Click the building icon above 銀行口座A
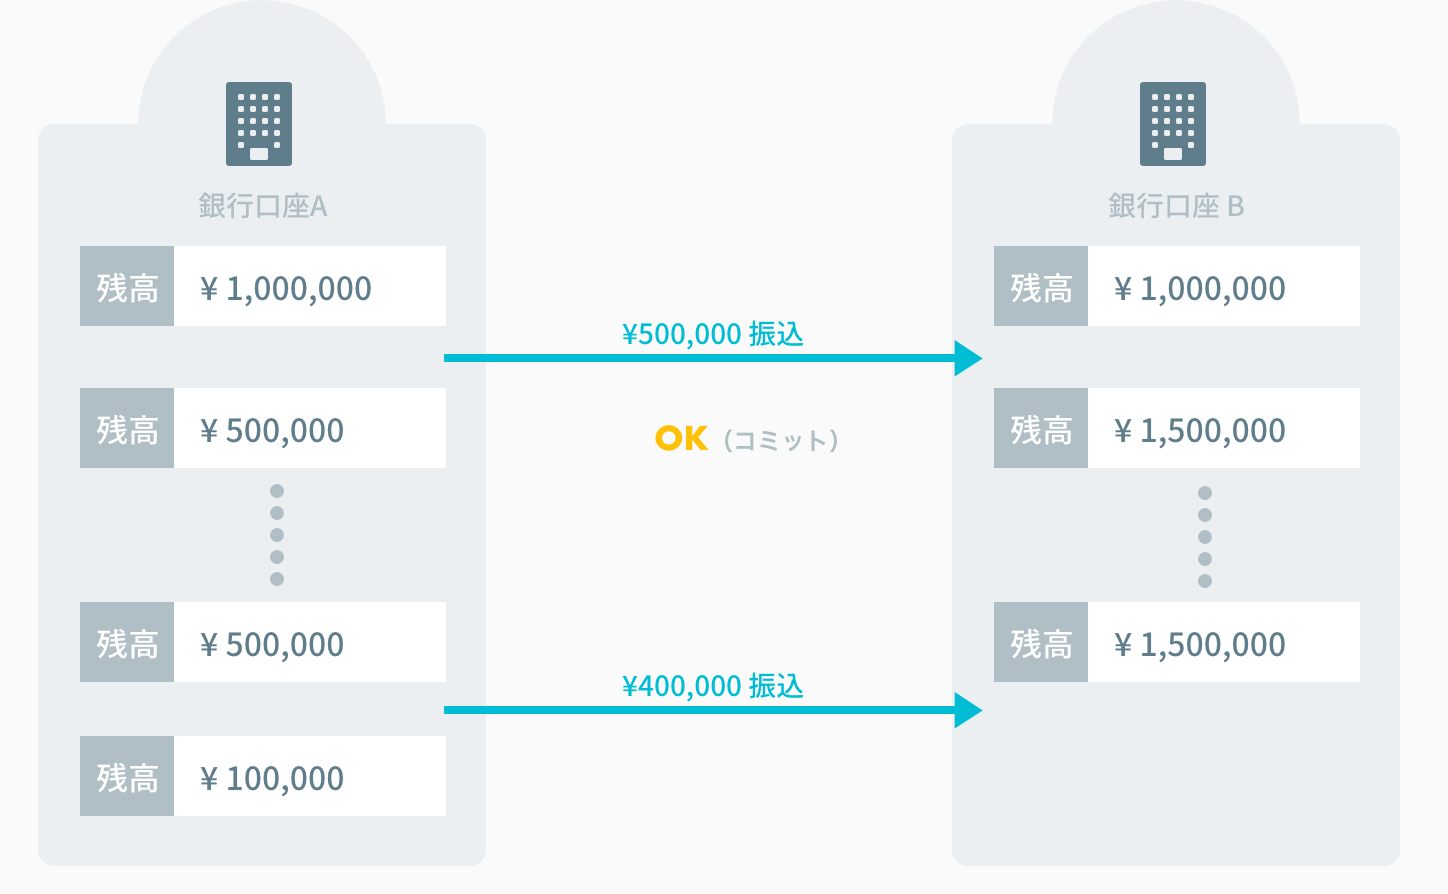The image size is (1448, 894). [259, 124]
